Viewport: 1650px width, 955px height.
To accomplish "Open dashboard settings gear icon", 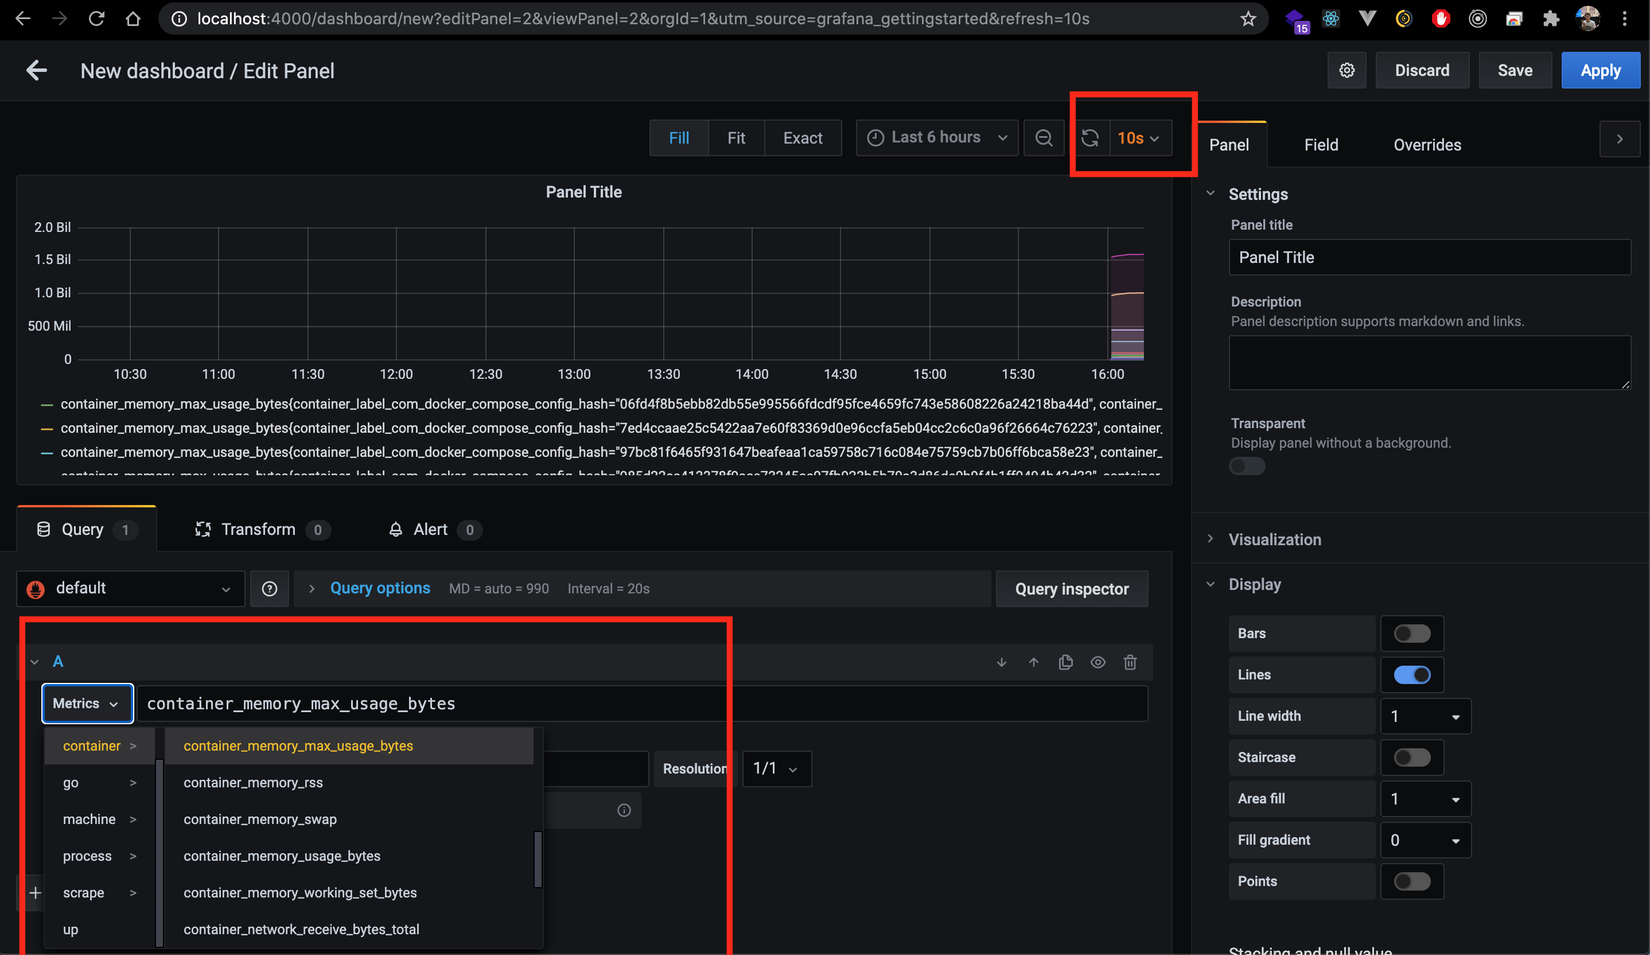I will (x=1347, y=70).
